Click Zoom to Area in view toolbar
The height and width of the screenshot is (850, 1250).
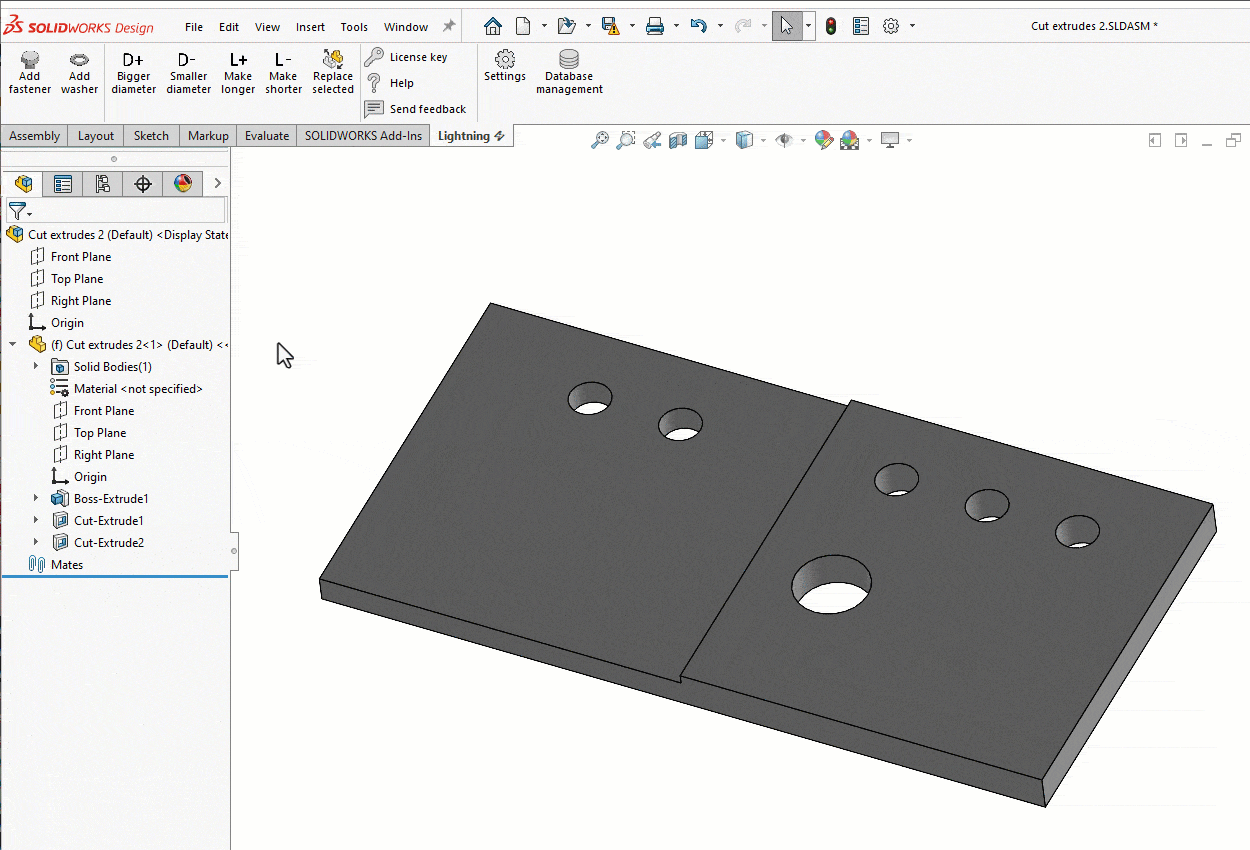click(x=626, y=140)
